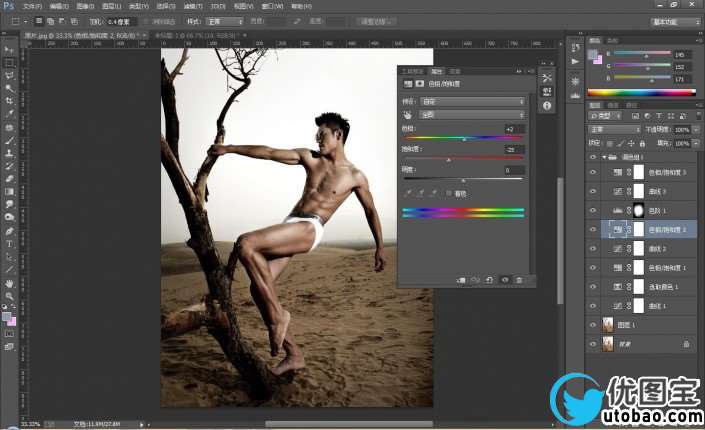705x430 pixels.
Task: Clip adjustment to layer below icon
Action: tap(461, 280)
